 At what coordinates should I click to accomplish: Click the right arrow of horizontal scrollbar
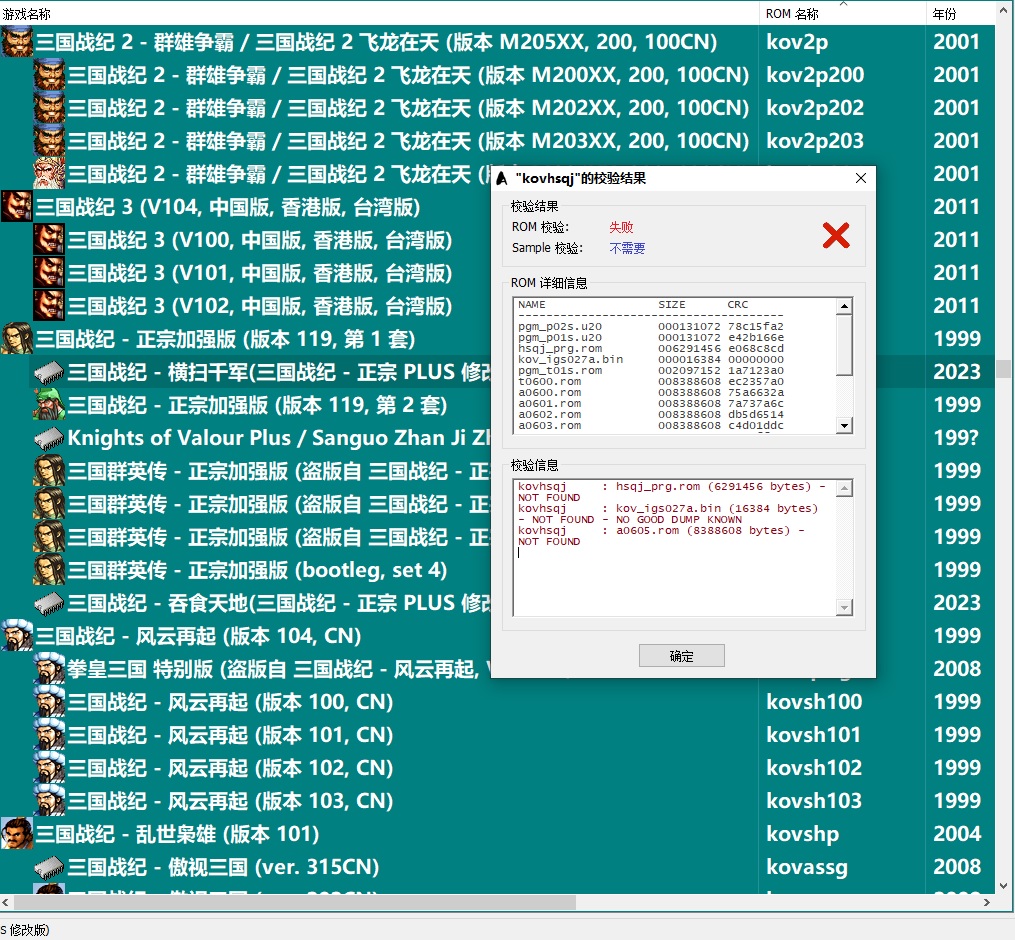point(987,902)
